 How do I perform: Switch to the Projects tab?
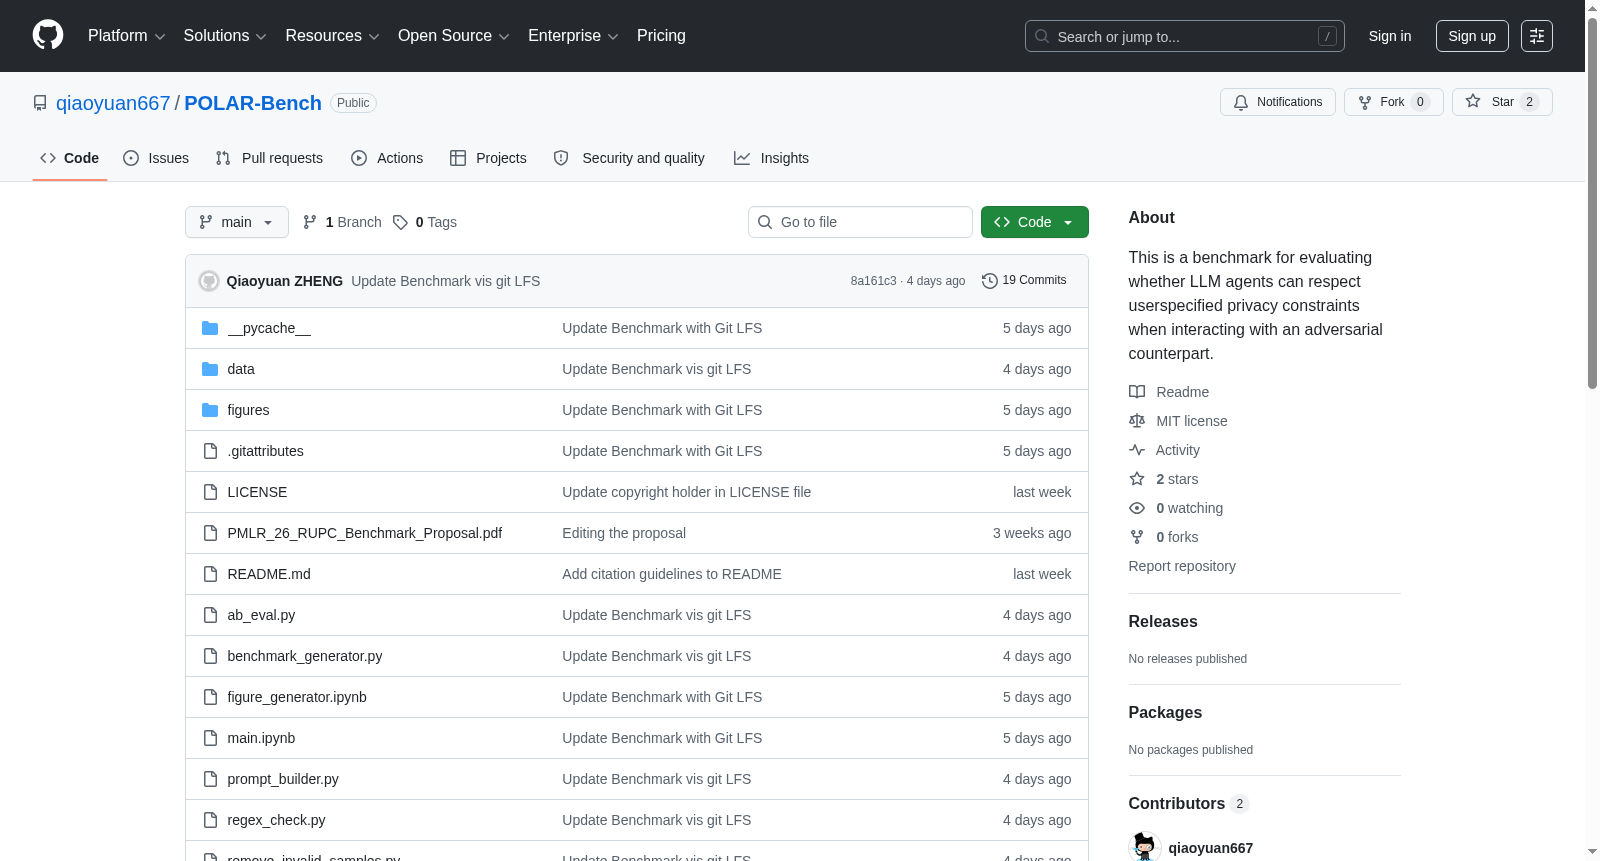tap(488, 158)
